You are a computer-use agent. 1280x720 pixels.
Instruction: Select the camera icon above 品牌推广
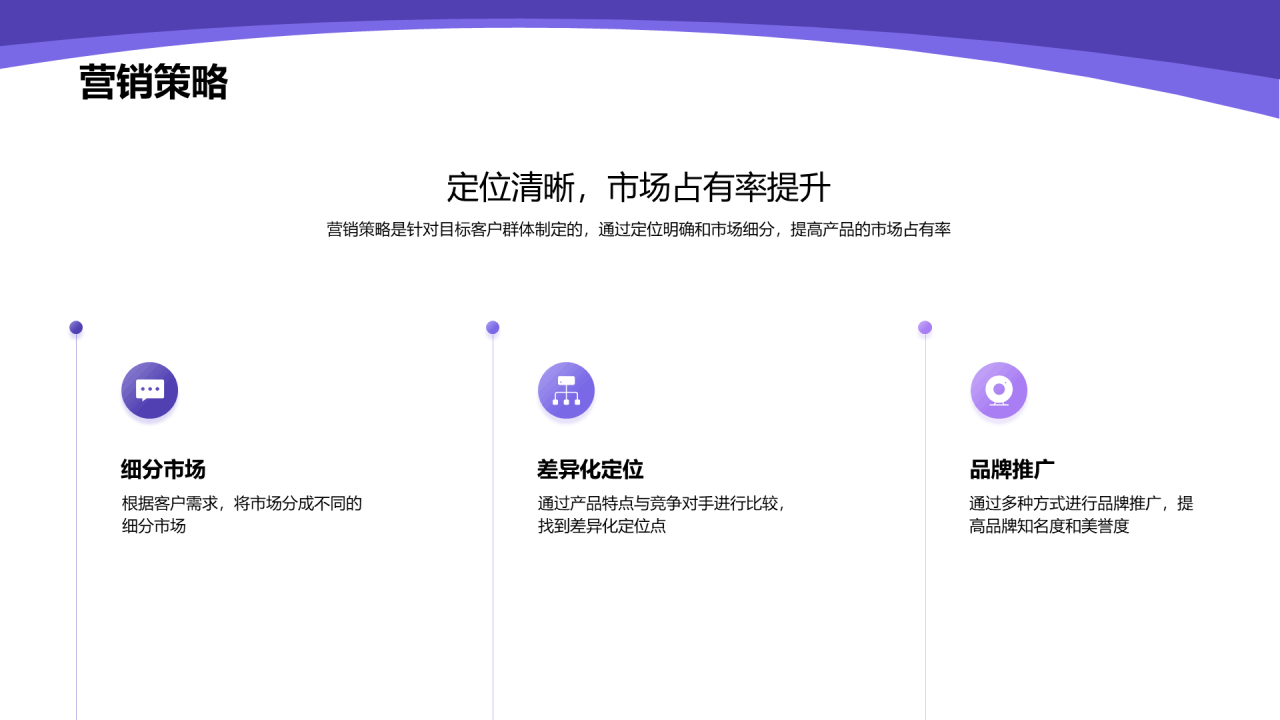(998, 390)
